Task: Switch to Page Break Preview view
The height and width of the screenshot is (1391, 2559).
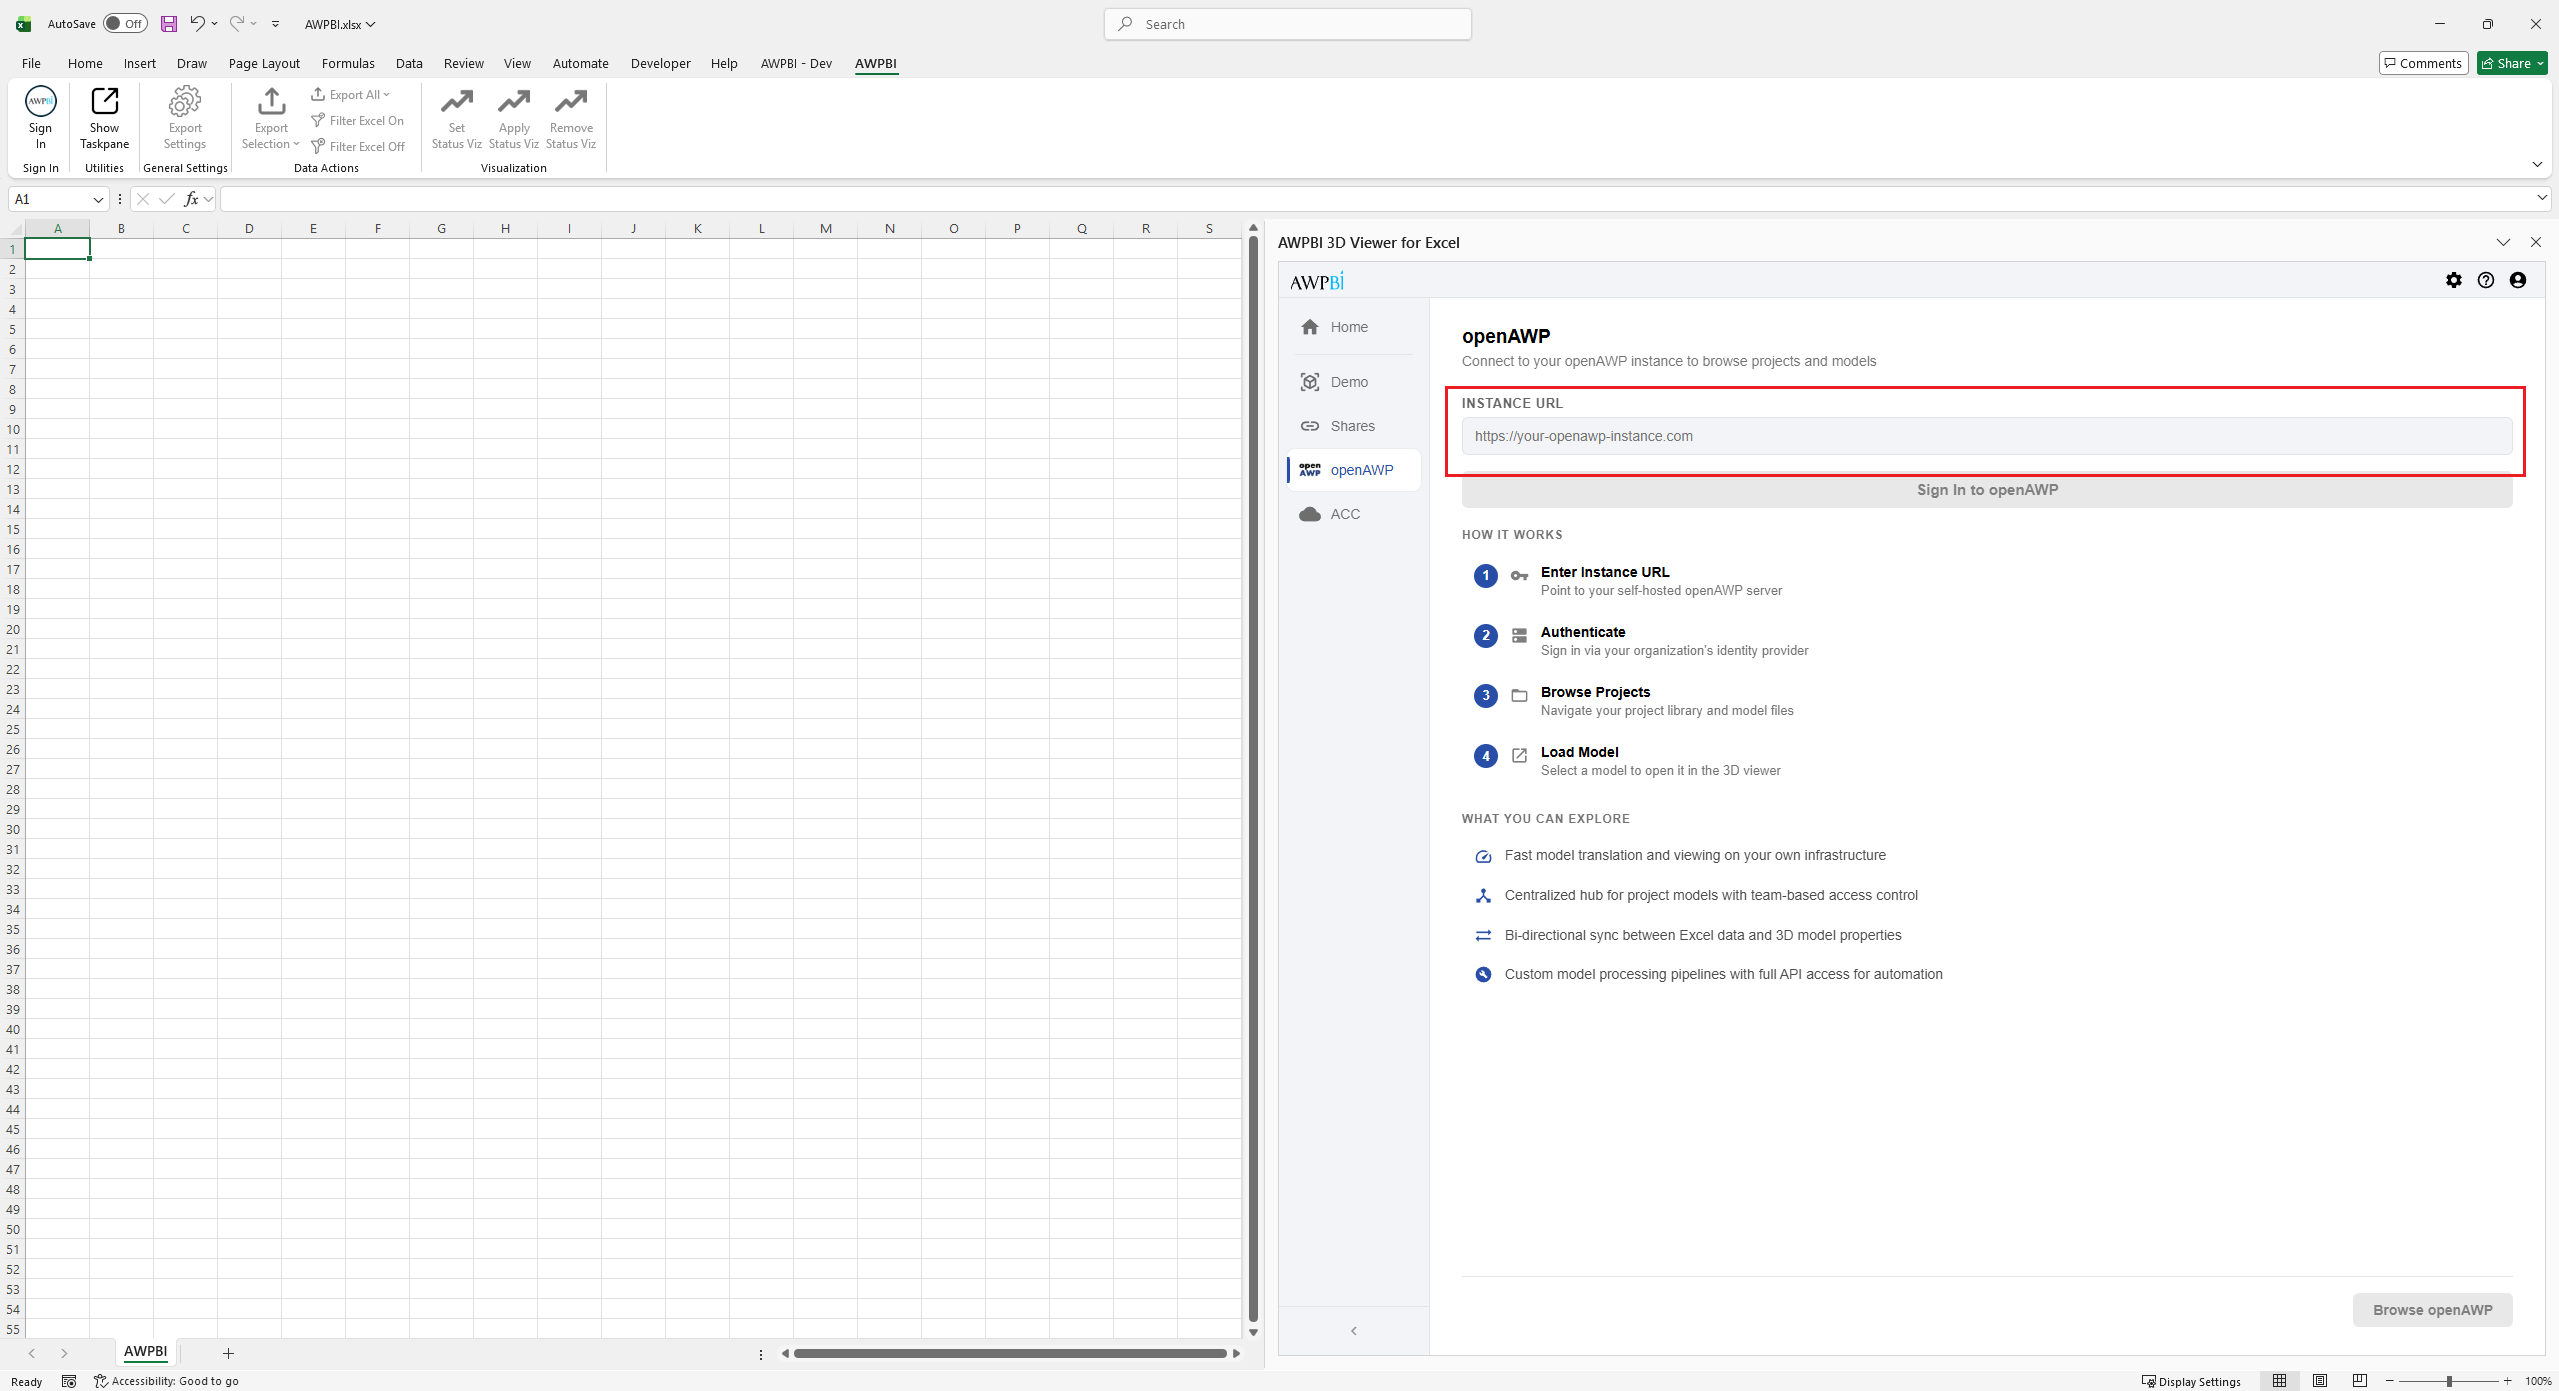Action: pyautogui.click(x=2360, y=1381)
